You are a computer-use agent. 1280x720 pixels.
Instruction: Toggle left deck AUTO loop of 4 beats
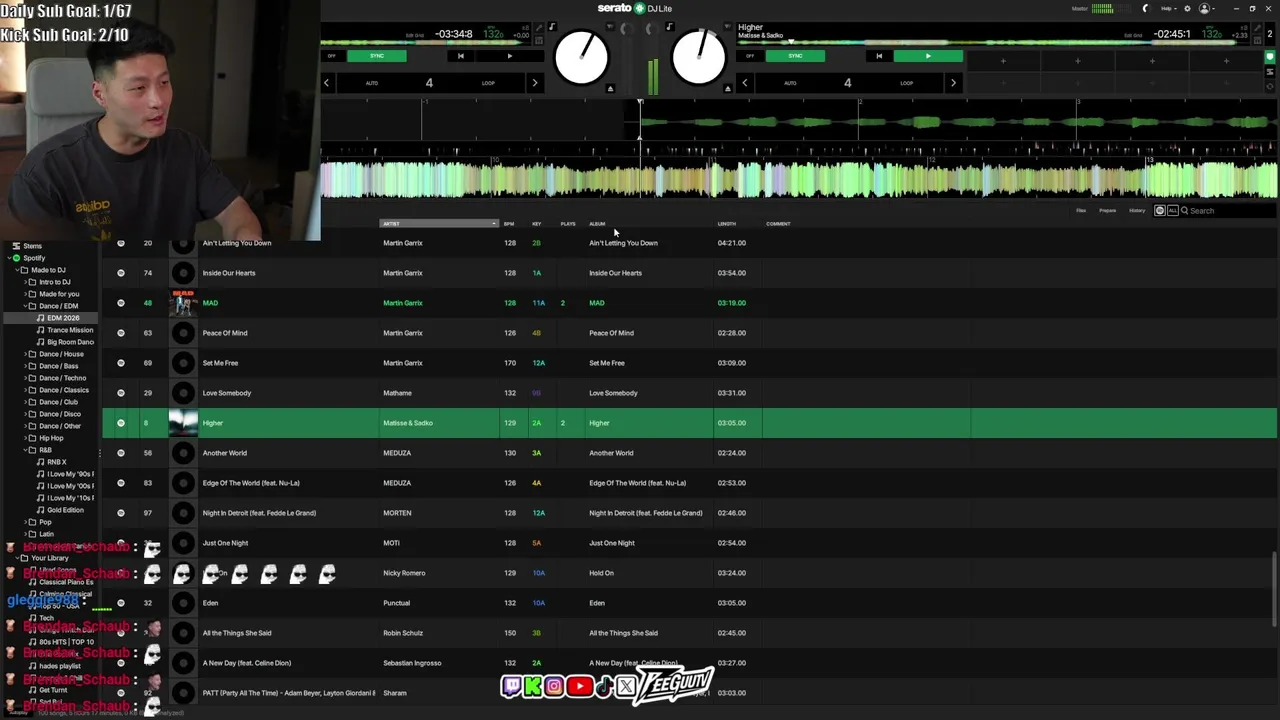(x=372, y=83)
